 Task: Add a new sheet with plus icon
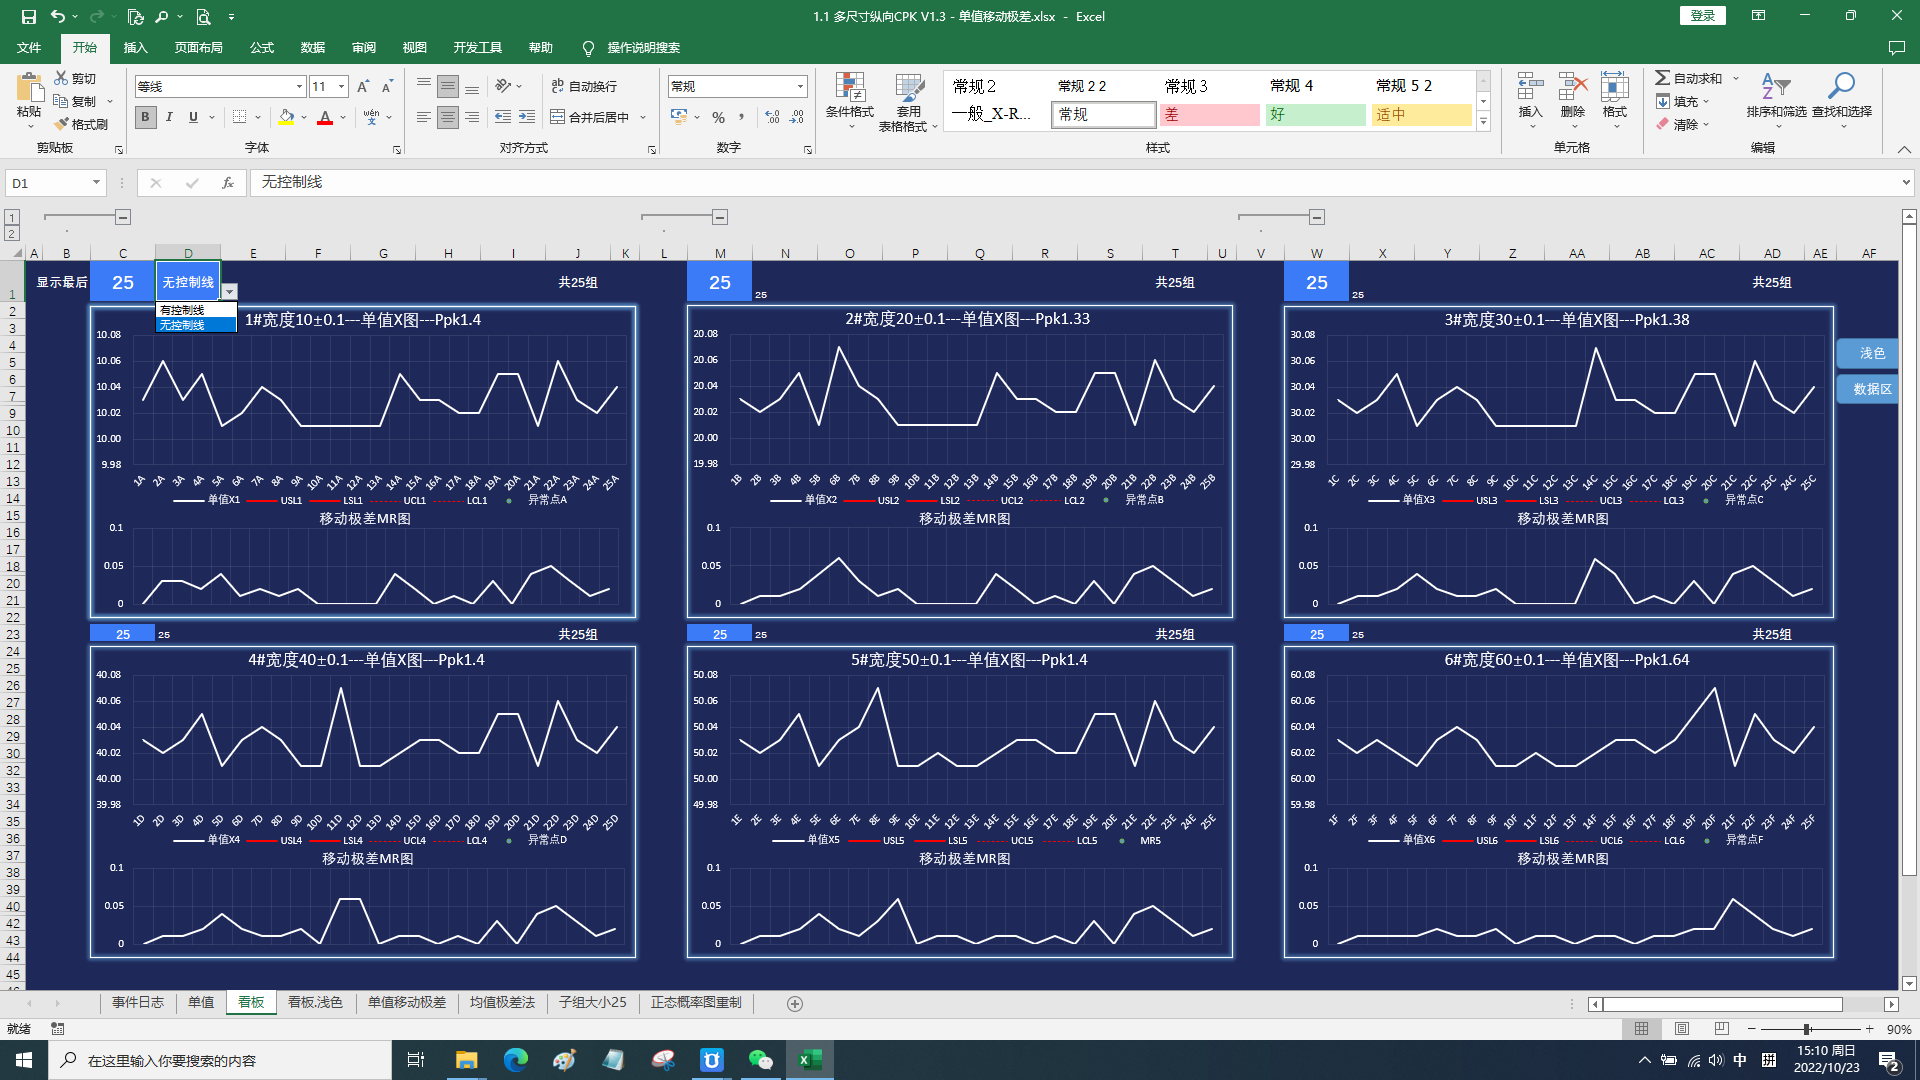(x=795, y=1003)
